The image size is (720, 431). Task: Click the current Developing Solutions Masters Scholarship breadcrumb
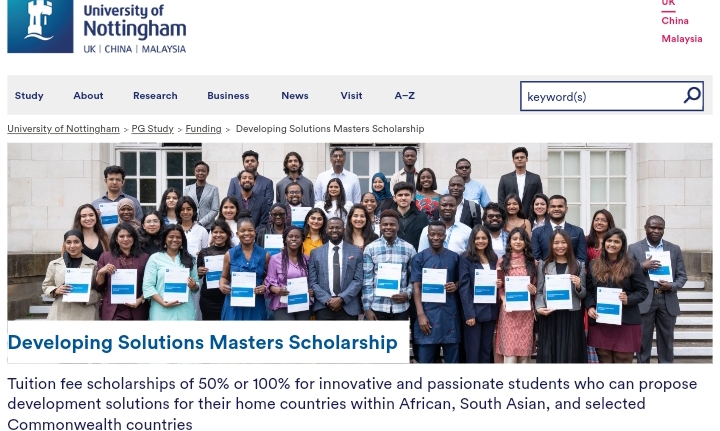click(329, 129)
